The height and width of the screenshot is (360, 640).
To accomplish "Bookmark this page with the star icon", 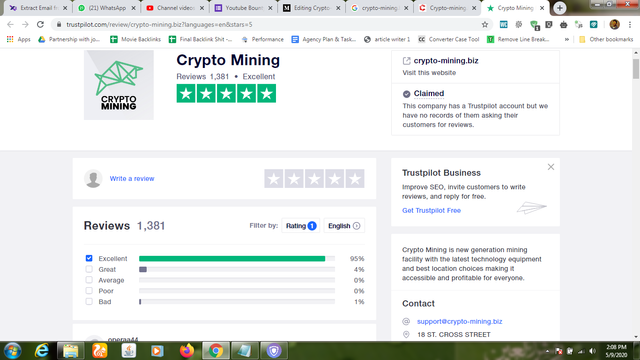I will pyautogui.click(x=484, y=24).
